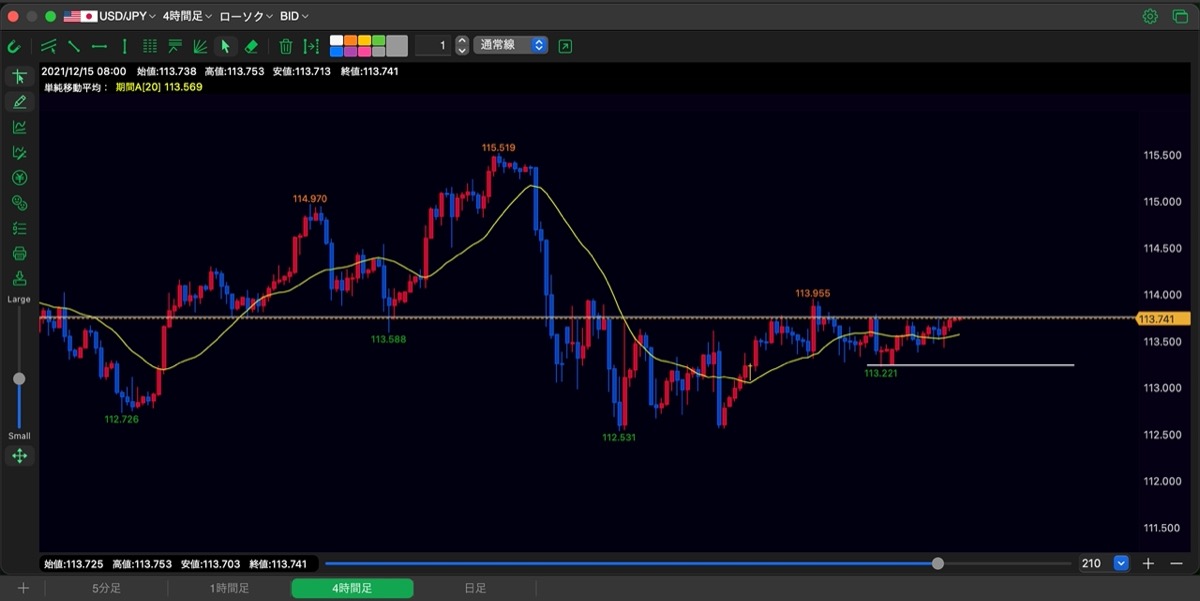The image size is (1200, 601).
Task: Open the 通常線 line style dropdown
Action: (510, 45)
